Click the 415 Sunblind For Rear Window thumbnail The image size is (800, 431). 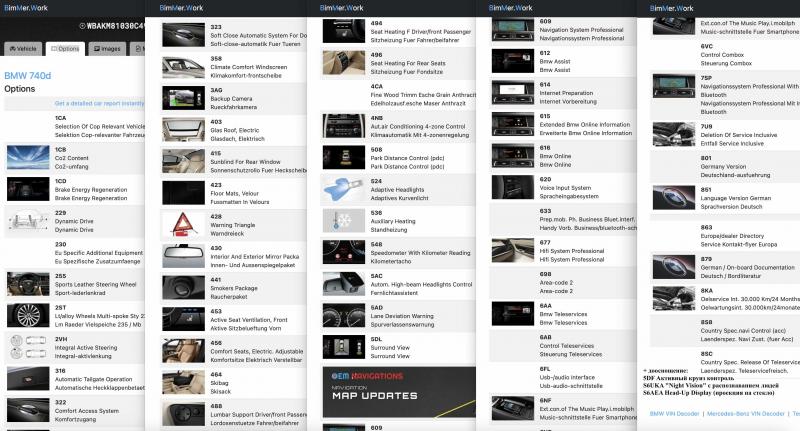(184, 162)
